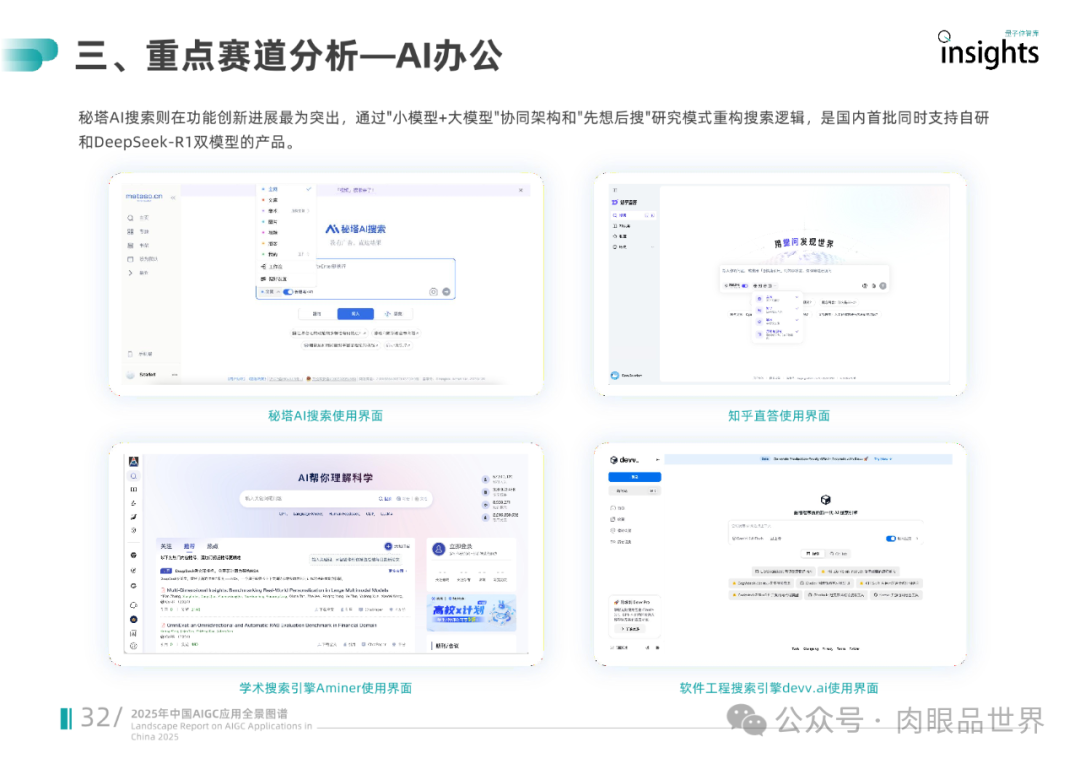Select the last checked option in 知乎直答 dropdown list
The height and width of the screenshot is (764, 1080).
click(x=778, y=333)
